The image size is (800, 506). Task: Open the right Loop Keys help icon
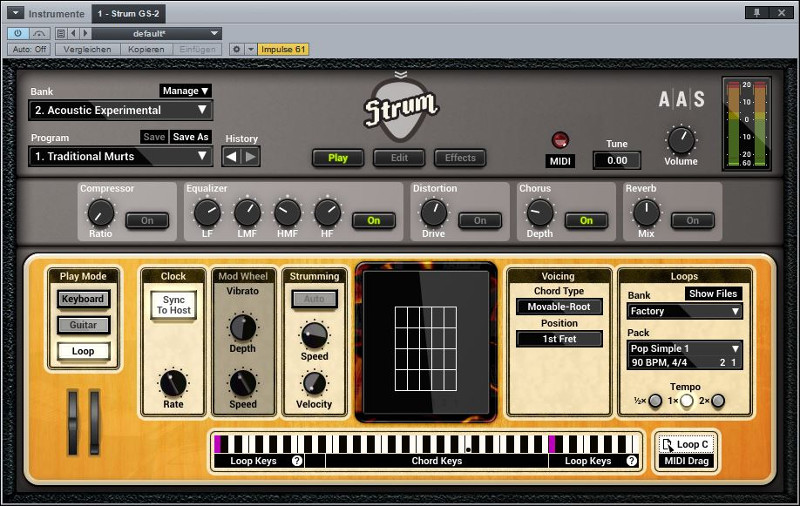point(632,461)
